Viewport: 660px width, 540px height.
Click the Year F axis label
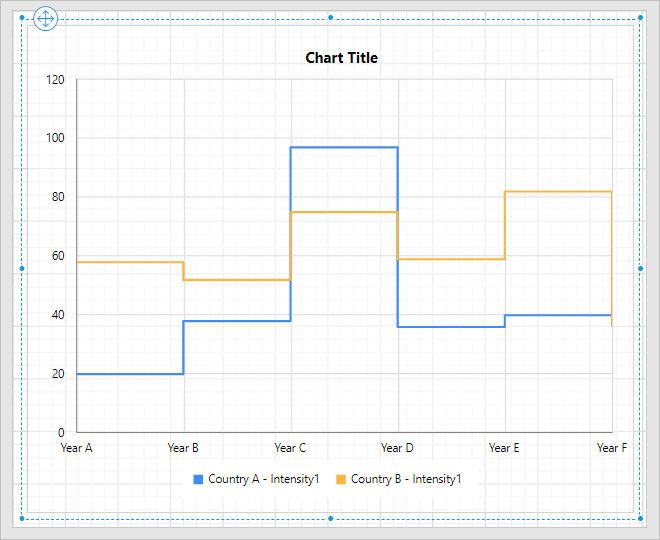pos(612,448)
